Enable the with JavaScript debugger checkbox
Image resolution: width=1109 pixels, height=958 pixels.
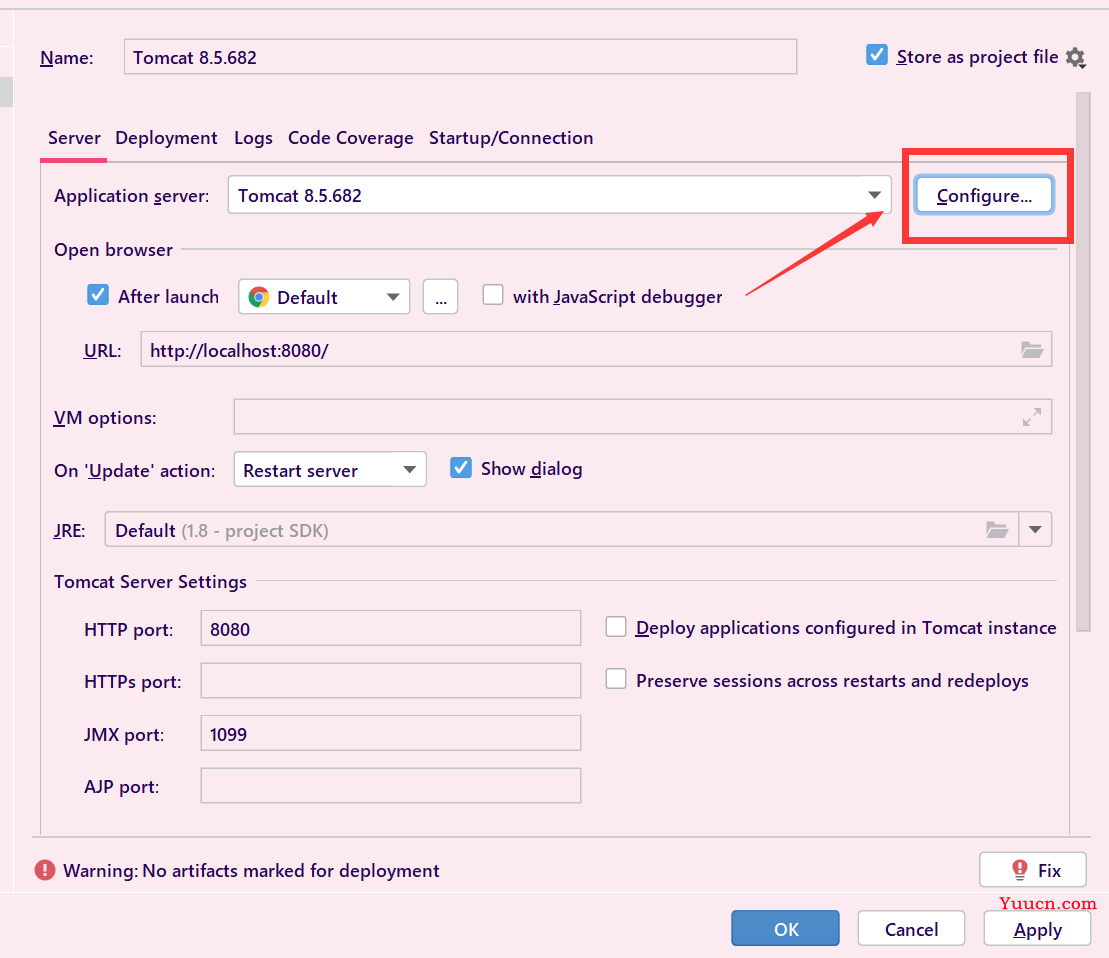click(x=492, y=295)
